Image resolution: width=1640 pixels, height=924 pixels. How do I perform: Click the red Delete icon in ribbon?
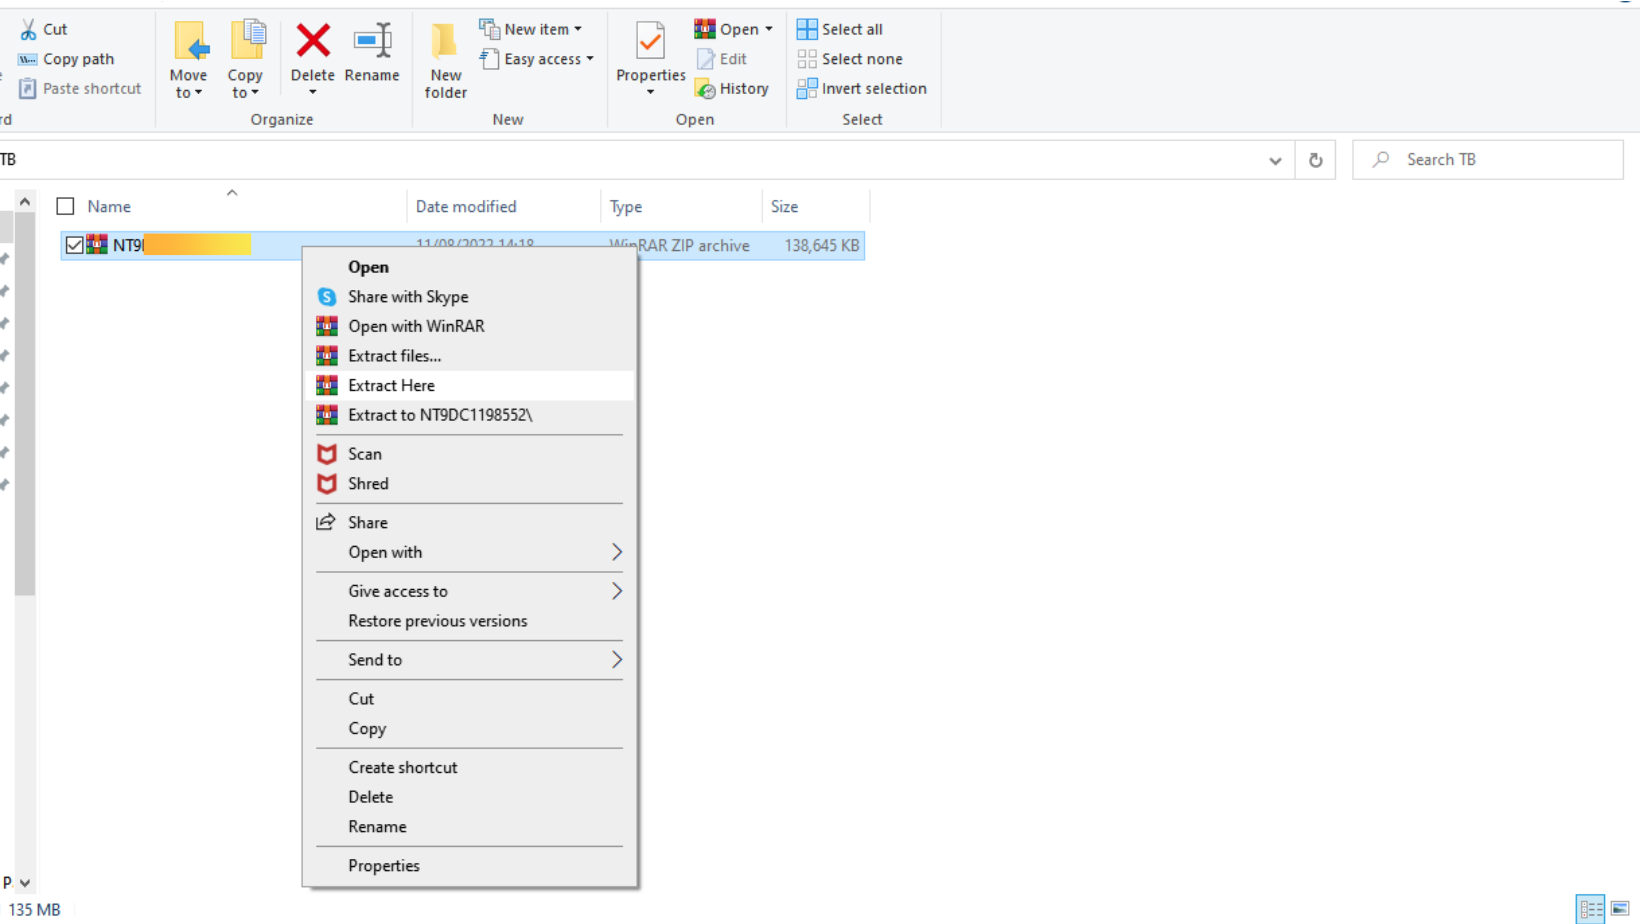pyautogui.click(x=313, y=42)
